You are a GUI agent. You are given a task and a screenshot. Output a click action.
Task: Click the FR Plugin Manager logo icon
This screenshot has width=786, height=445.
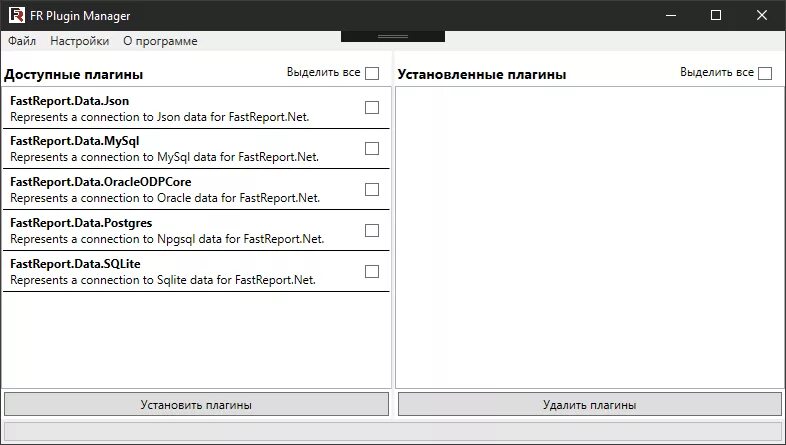point(17,16)
